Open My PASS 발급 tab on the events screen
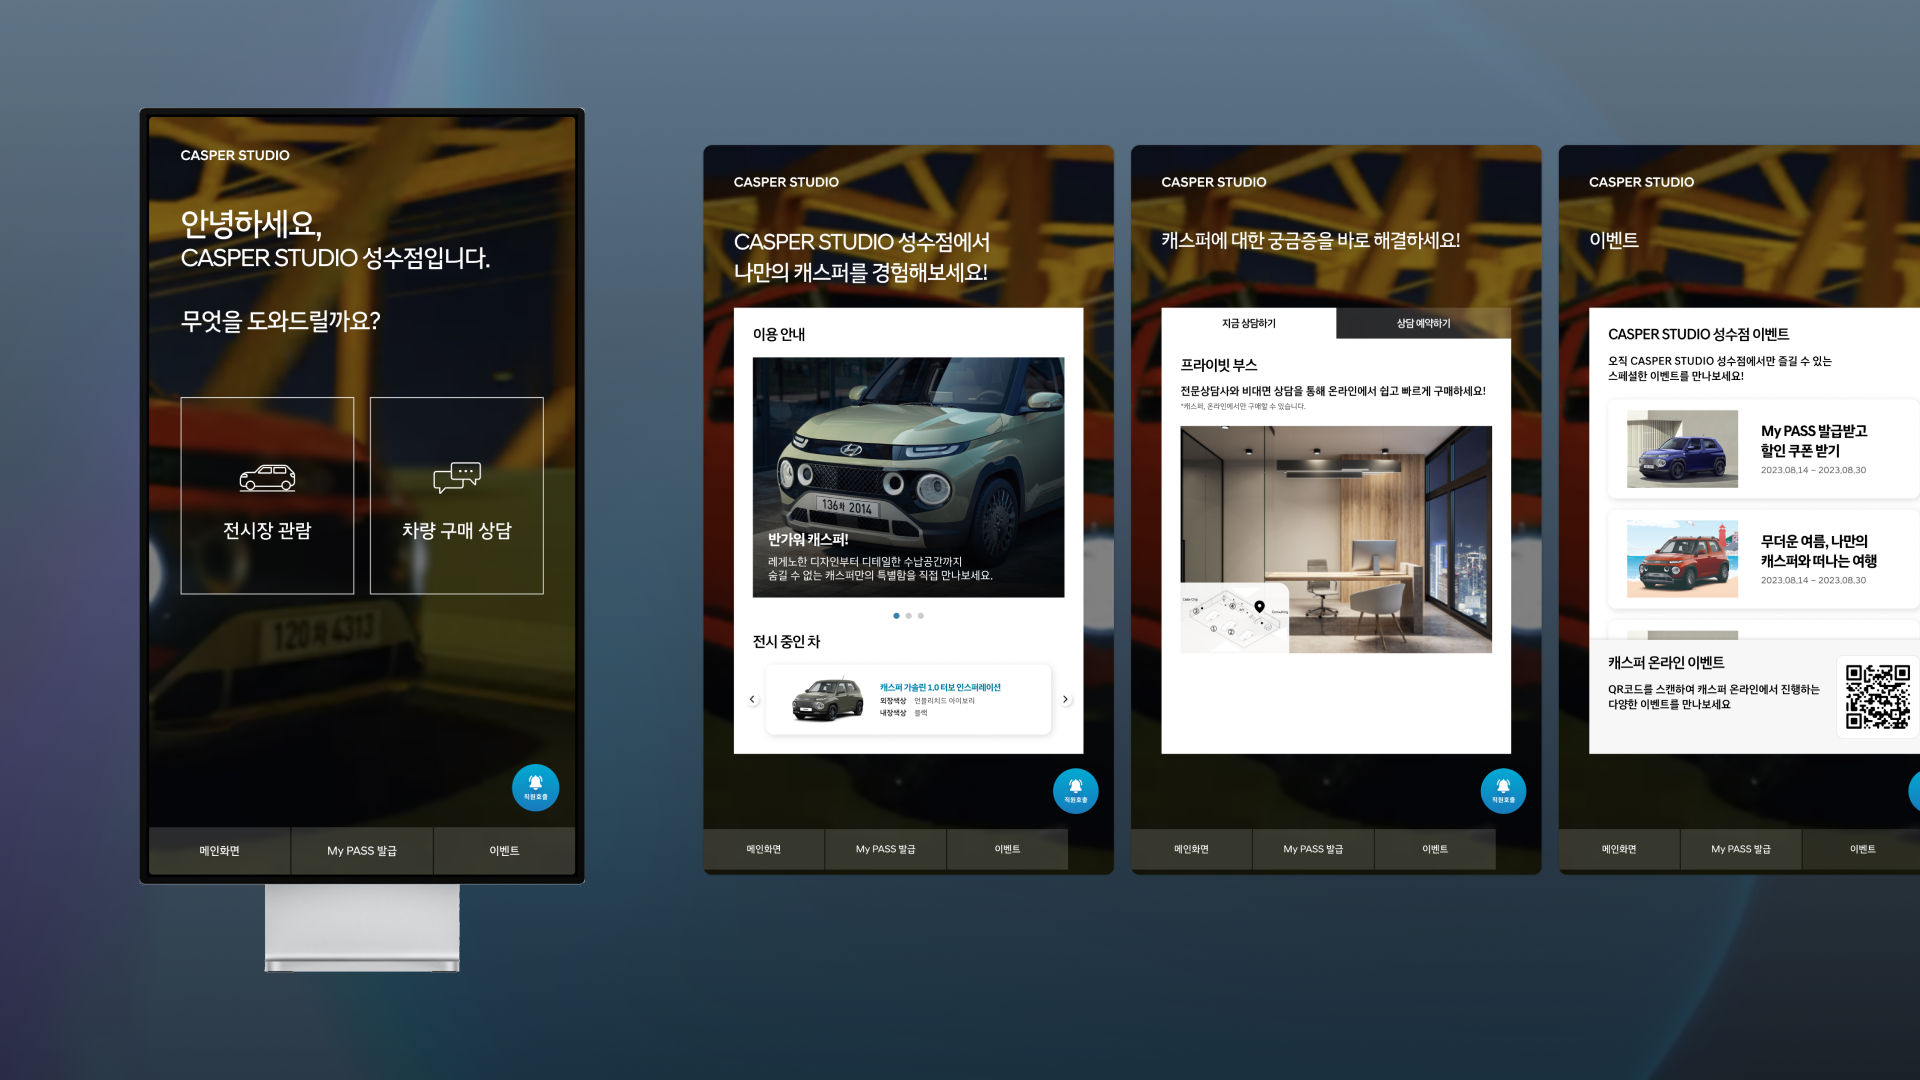Viewport: 1920px width, 1080px height. [1741, 849]
